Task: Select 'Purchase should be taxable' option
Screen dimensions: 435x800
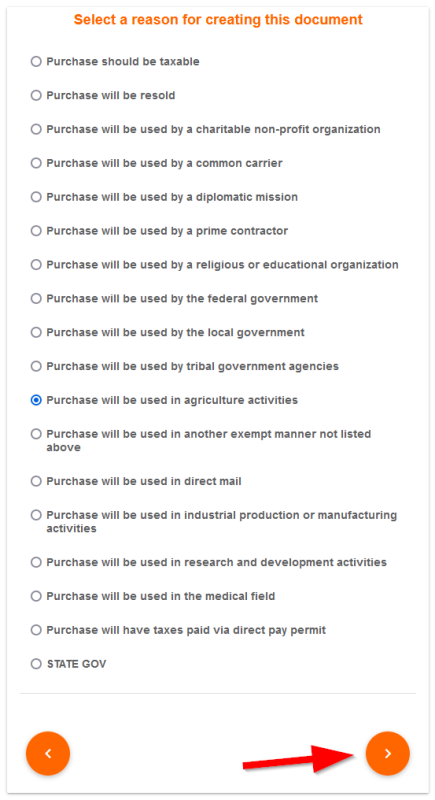Action: pos(36,62)
